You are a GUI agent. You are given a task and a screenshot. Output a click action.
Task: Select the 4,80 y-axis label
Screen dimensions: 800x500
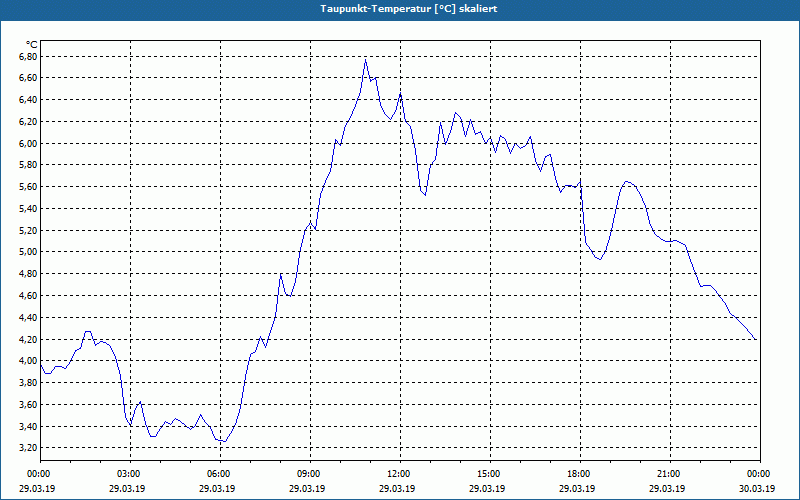pyautogui.click(x=28, y=273)
